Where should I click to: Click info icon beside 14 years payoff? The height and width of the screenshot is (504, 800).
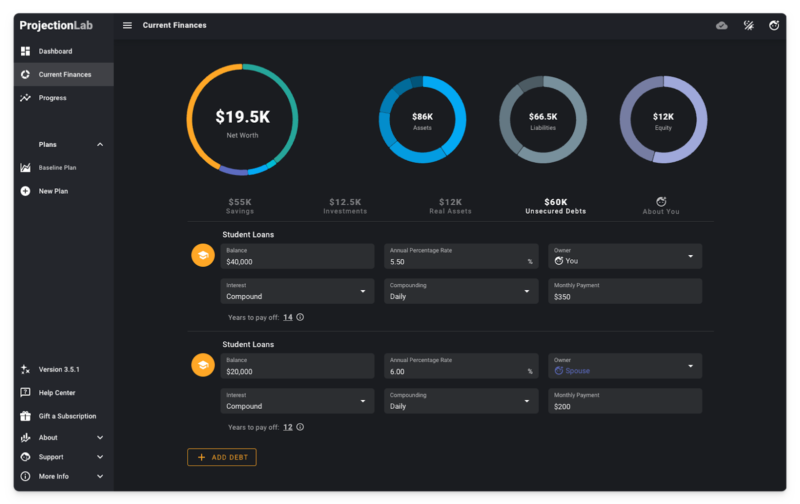click(x=300, y=317)
